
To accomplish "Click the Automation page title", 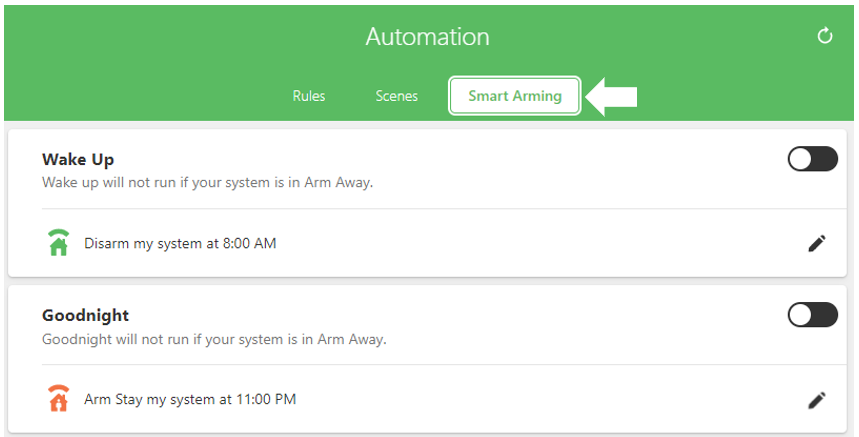I will pos(427,37).
